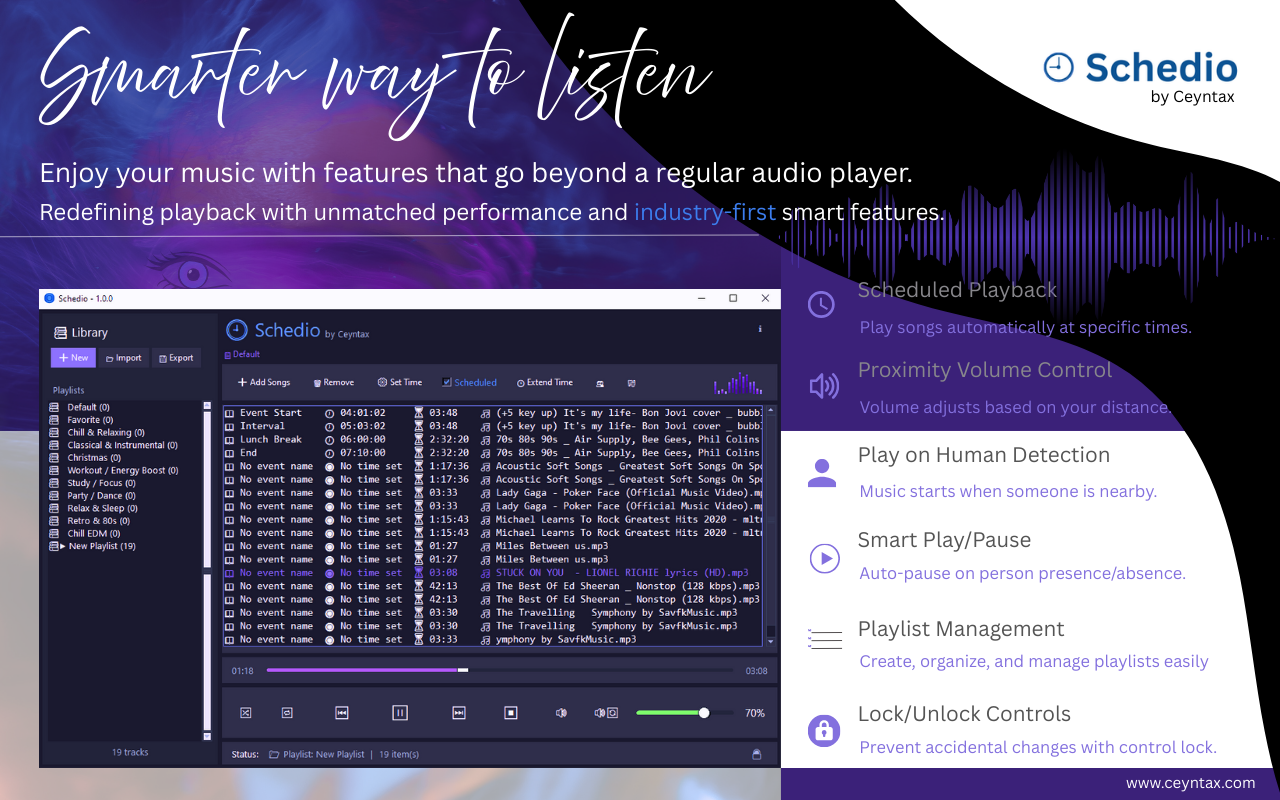Click the music note icon of Miles Between us first row
This screenshot has height=800, width=1280.
485,546
